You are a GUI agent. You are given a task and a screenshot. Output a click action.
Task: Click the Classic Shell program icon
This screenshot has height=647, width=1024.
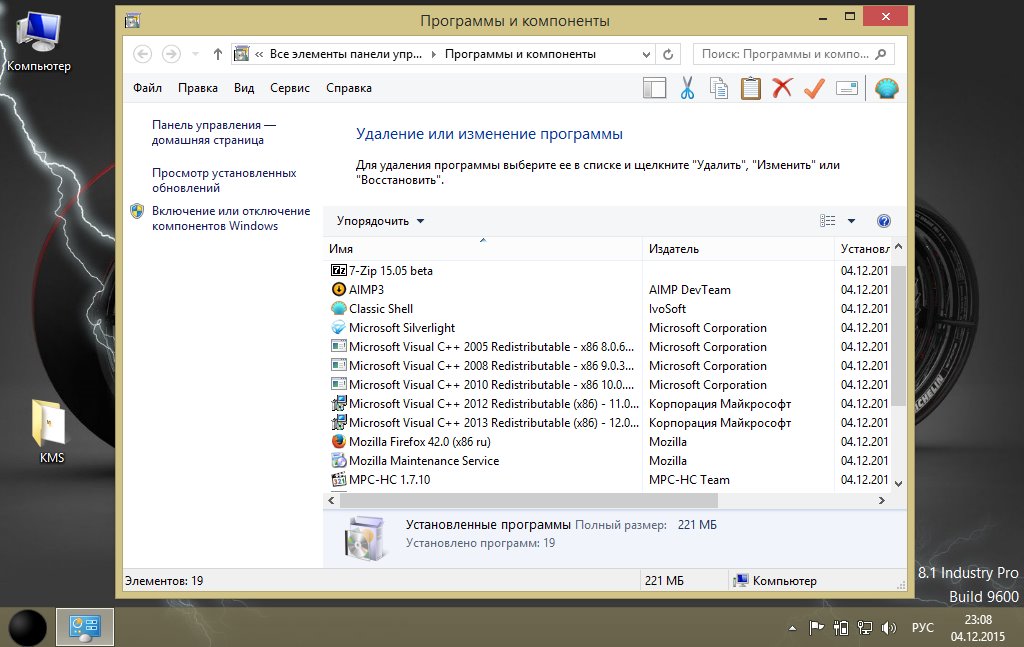coord(338,308)
